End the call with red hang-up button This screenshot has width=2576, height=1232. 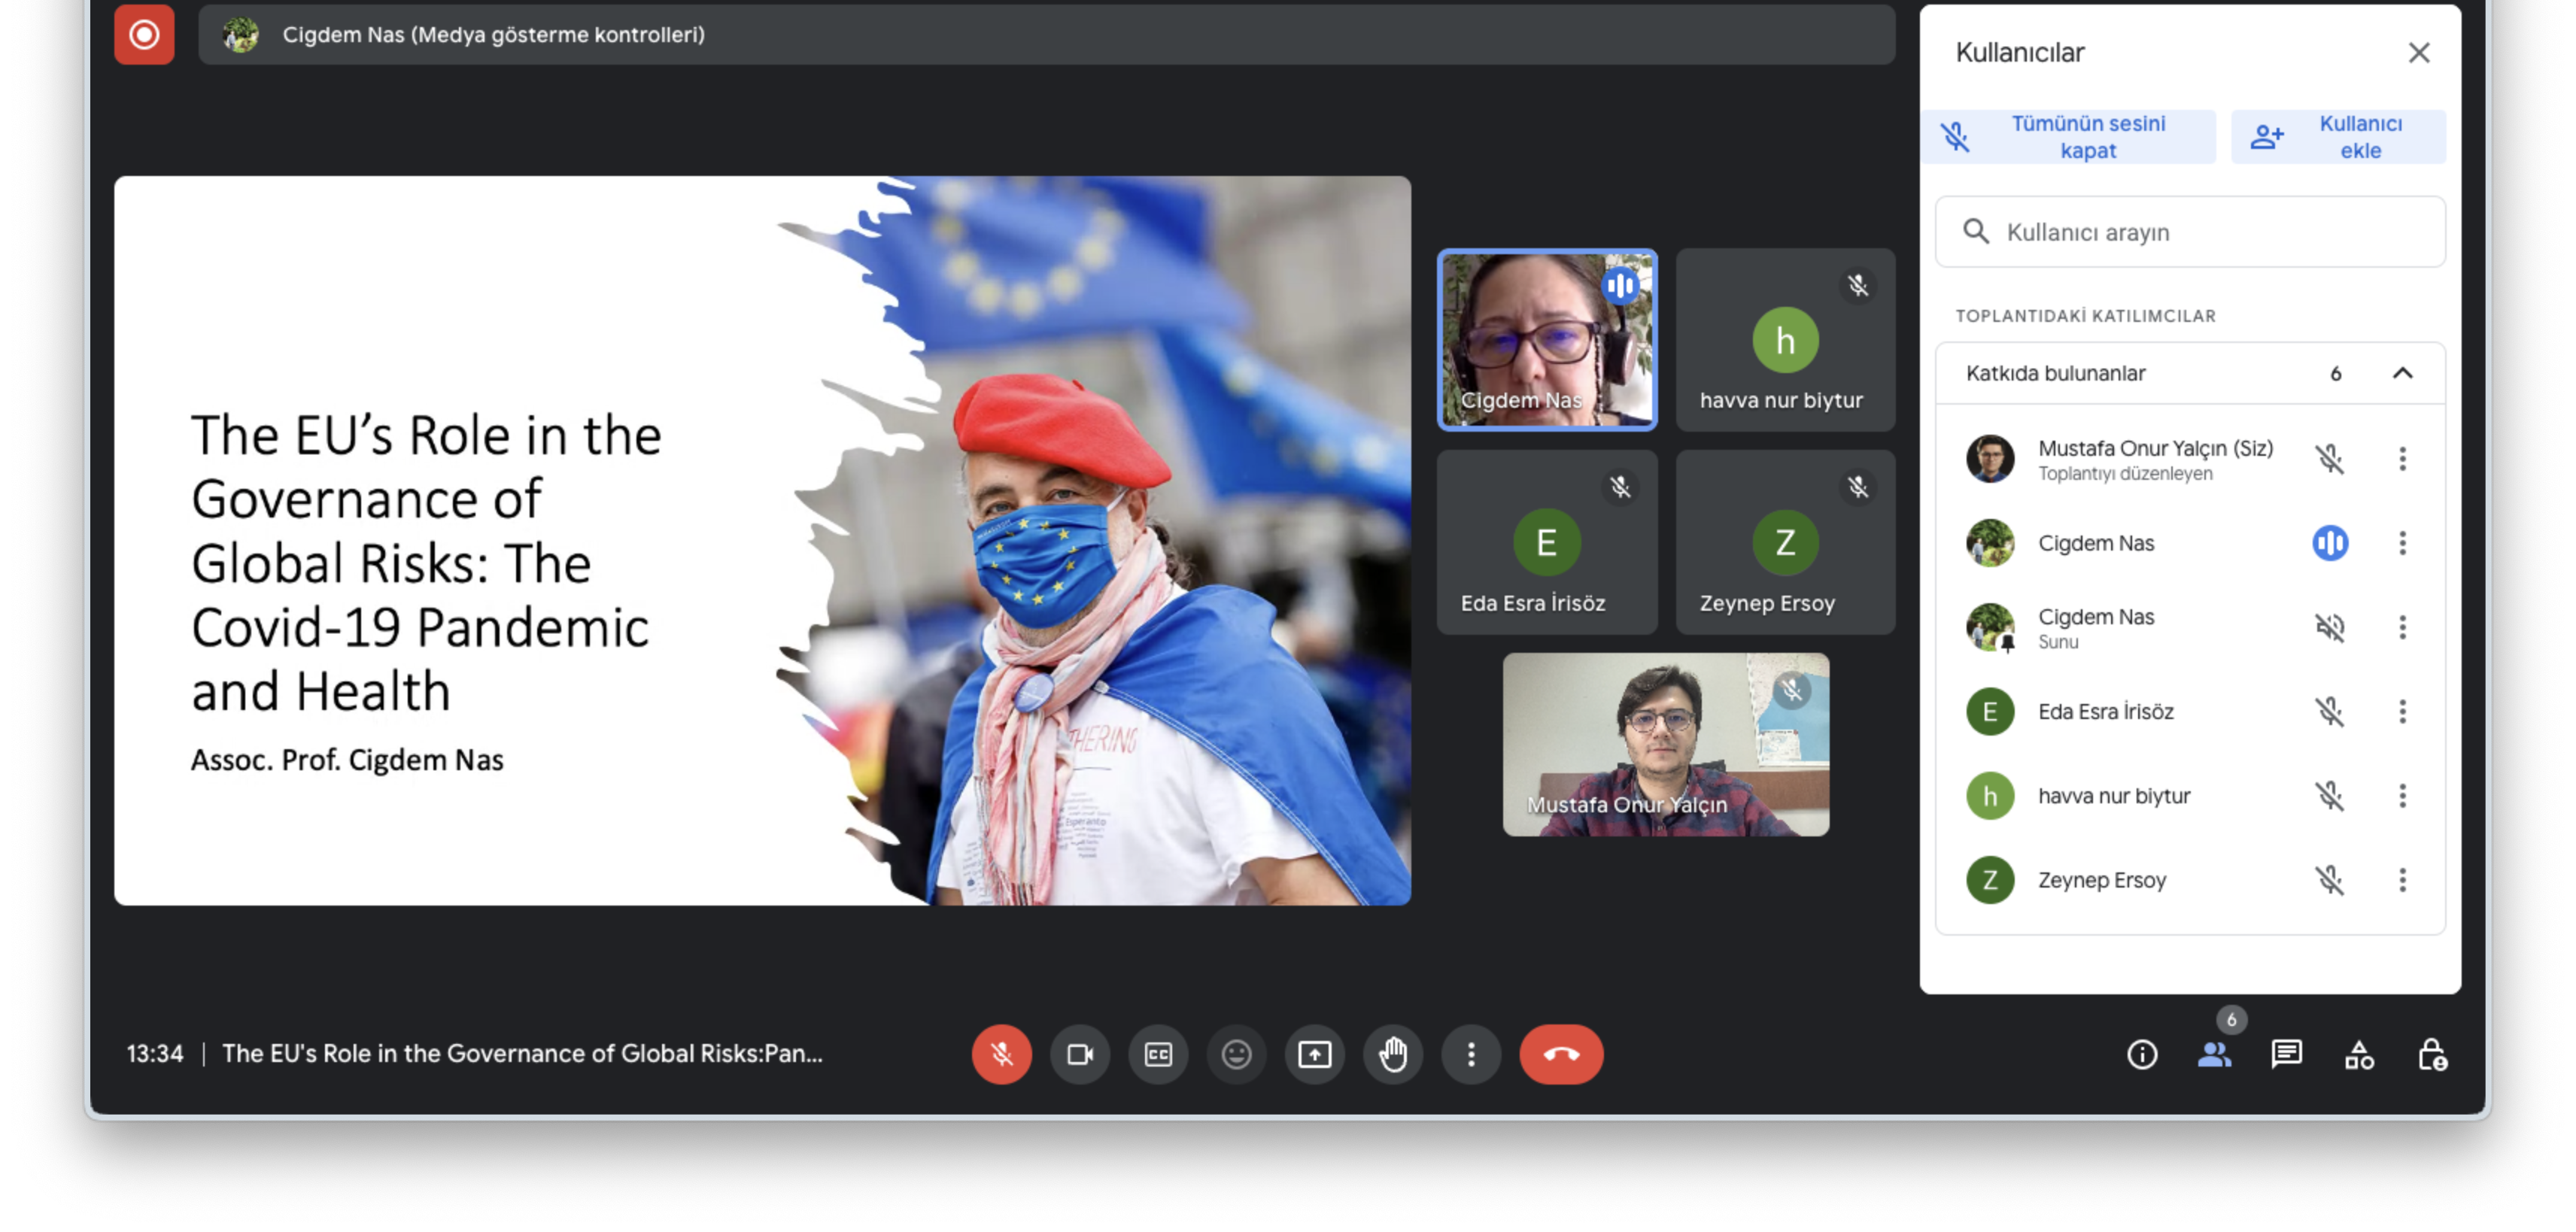click(x=1560, y=1054)
